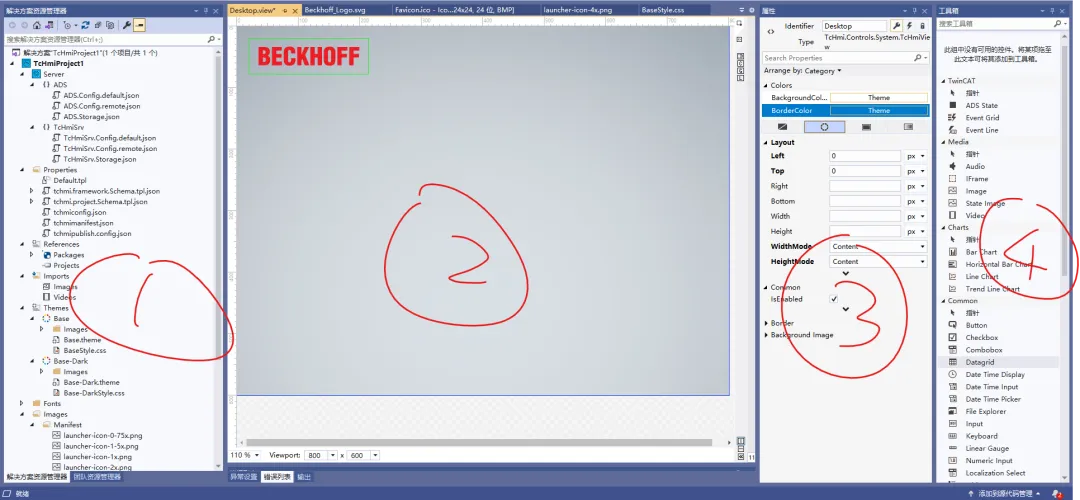Click the Visual Studio sync icon beside Home
This screenshot has height=500, width=1080.
49,25
